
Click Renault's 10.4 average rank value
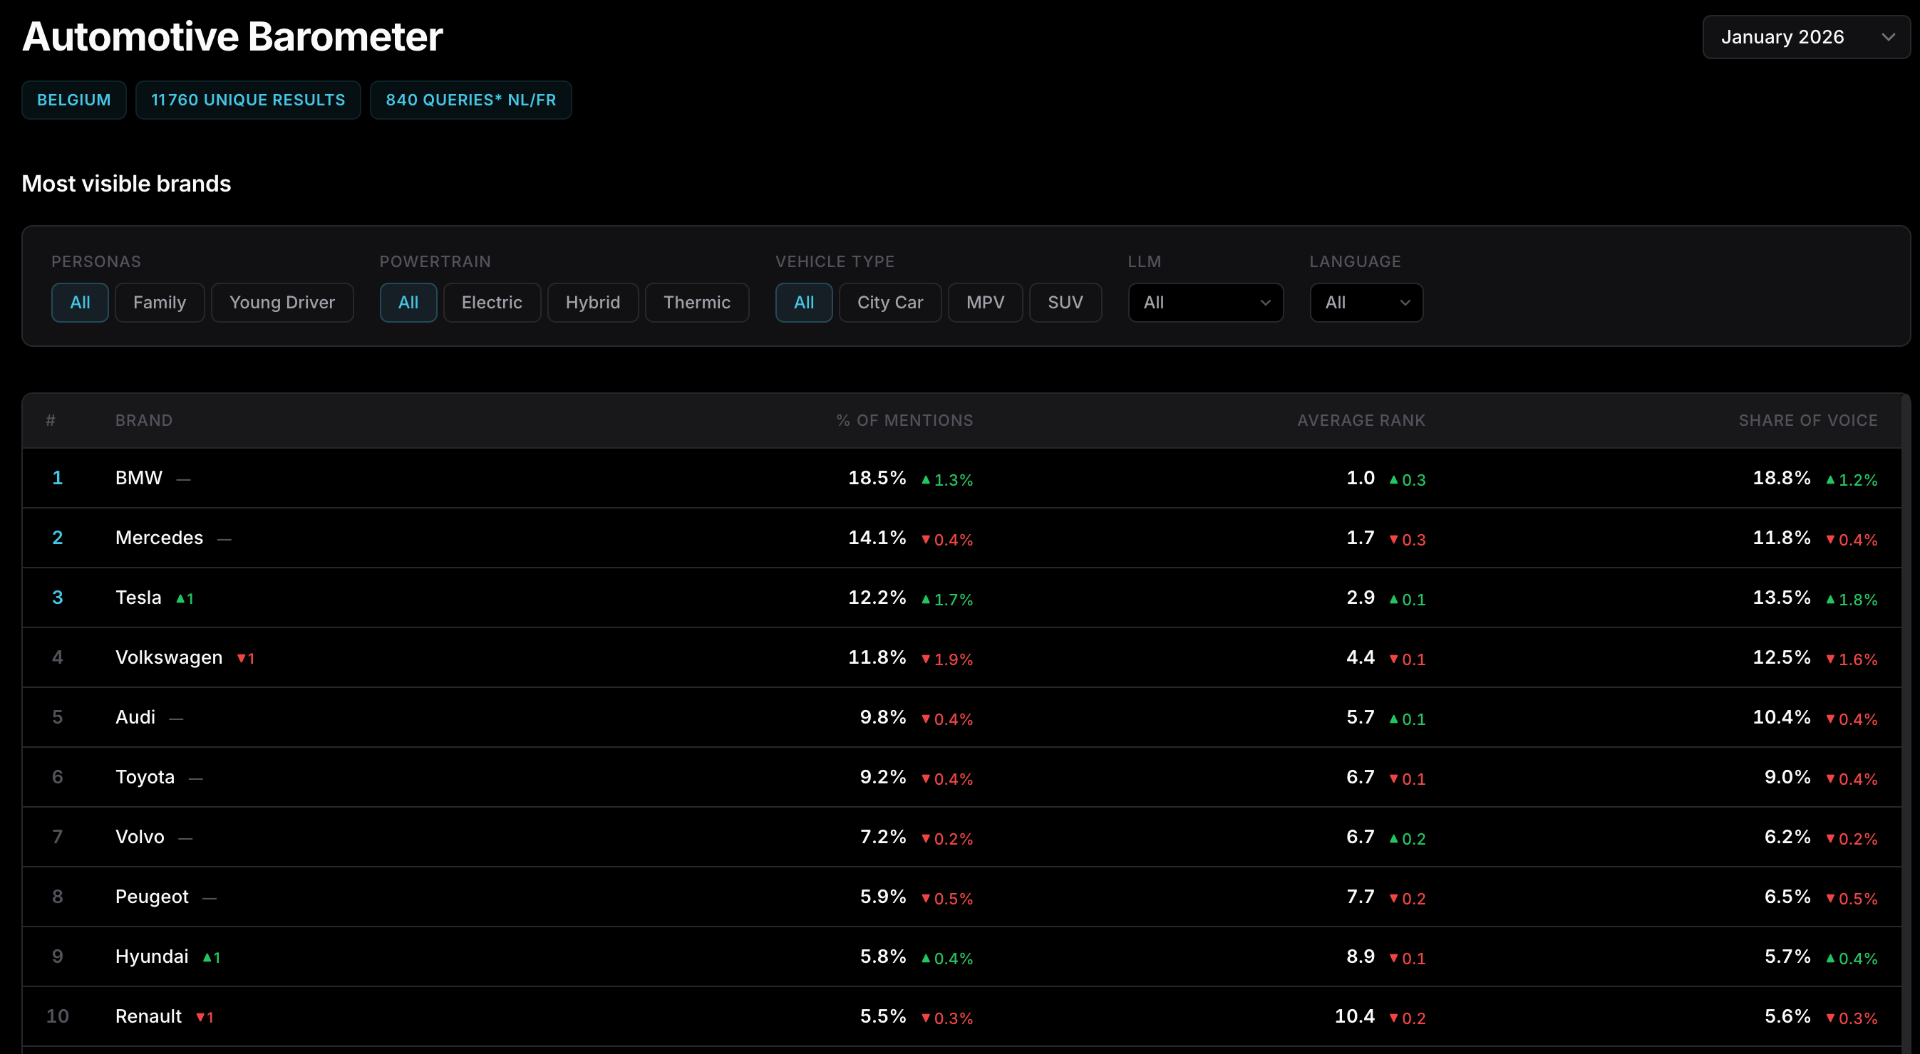[1354, 1017]
